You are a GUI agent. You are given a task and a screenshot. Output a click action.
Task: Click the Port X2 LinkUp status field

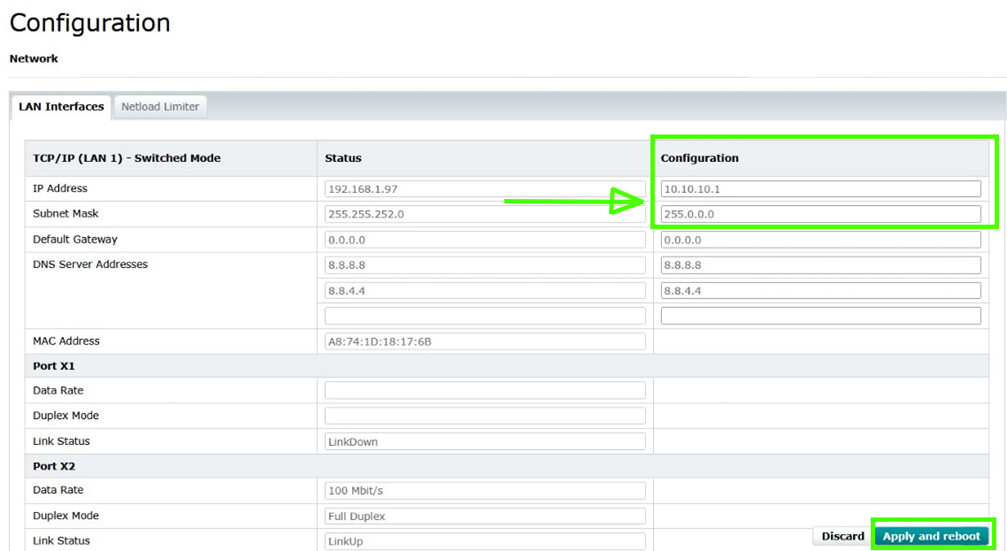point(485,541)
